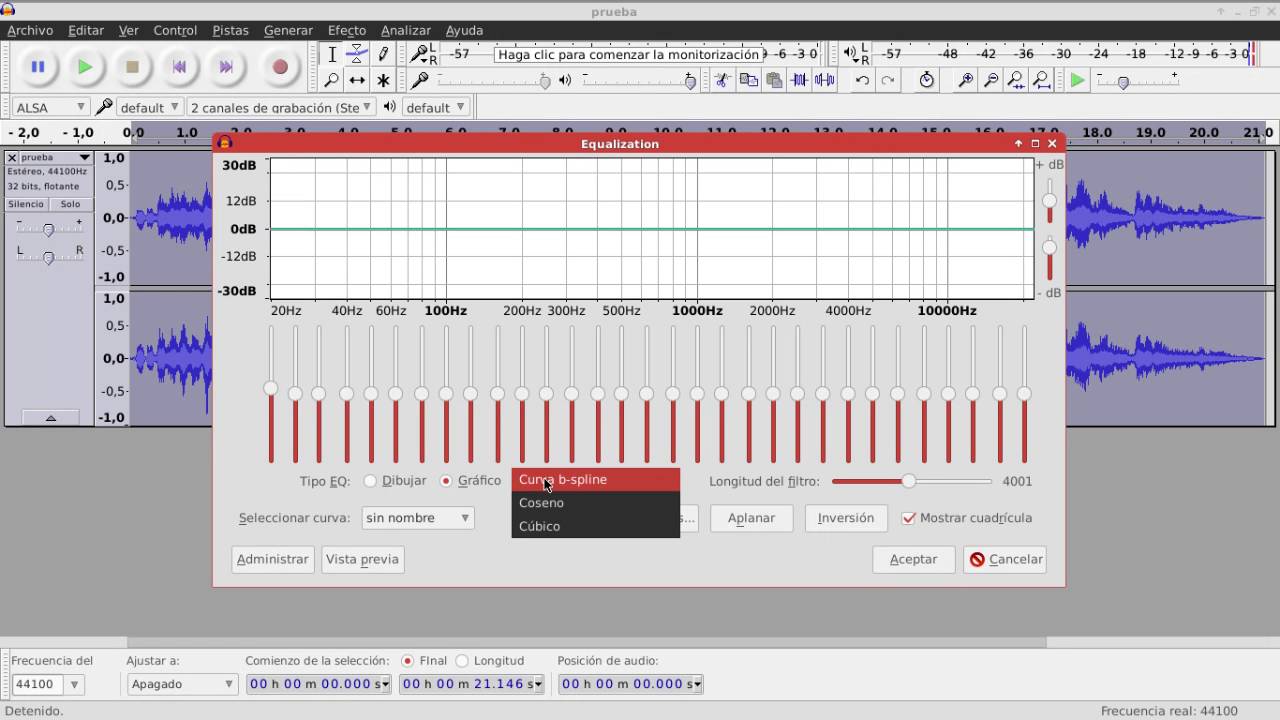Screen dimensions: 1280x720
Task: Adjust the Longitud del filtro slider
Action: [909, 481]
